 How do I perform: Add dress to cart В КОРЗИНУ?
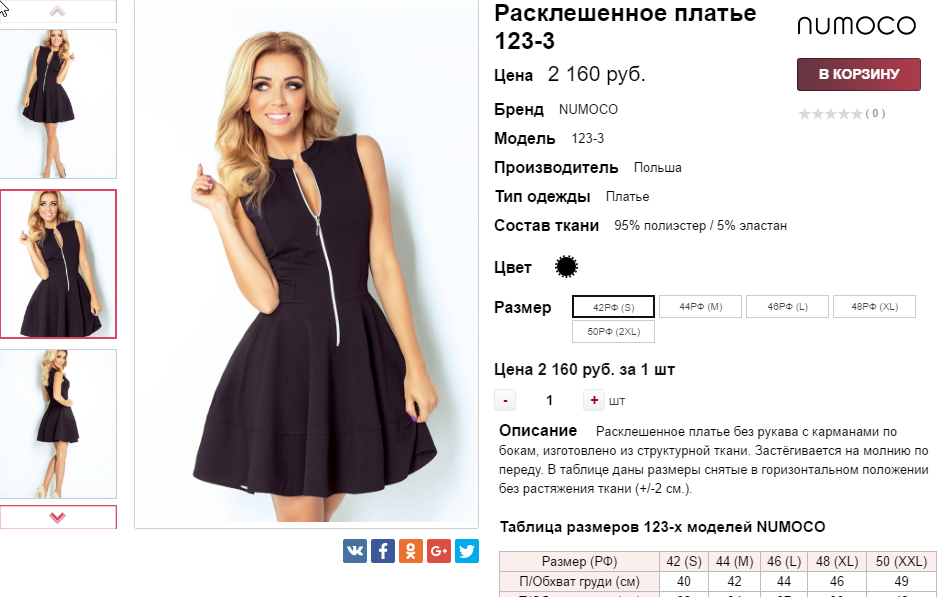click(859, 74)
